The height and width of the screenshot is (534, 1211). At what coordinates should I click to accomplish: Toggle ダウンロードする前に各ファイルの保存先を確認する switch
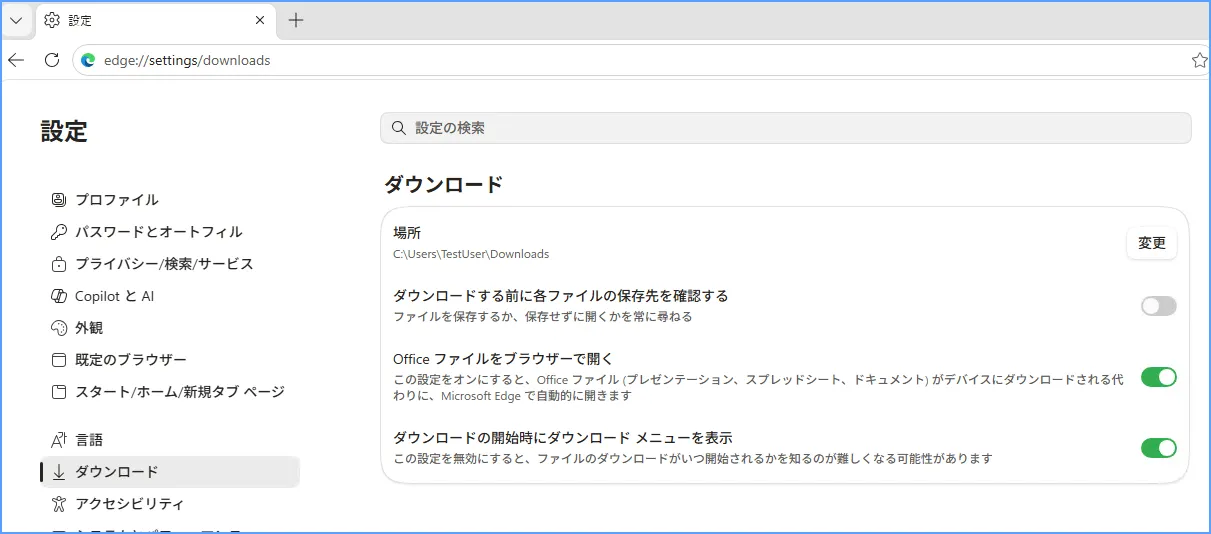coord(1159,306)
